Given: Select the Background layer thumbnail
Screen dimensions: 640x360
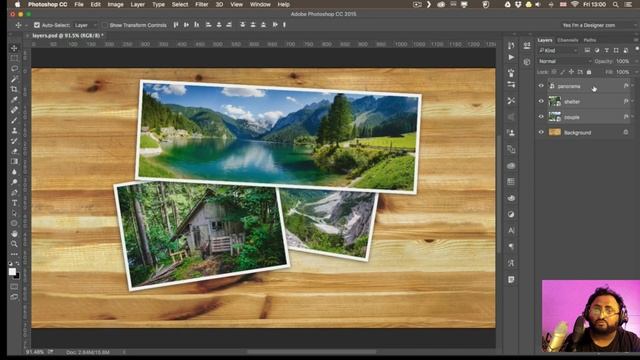Looking at the screenshot, I should coord(554,132).
